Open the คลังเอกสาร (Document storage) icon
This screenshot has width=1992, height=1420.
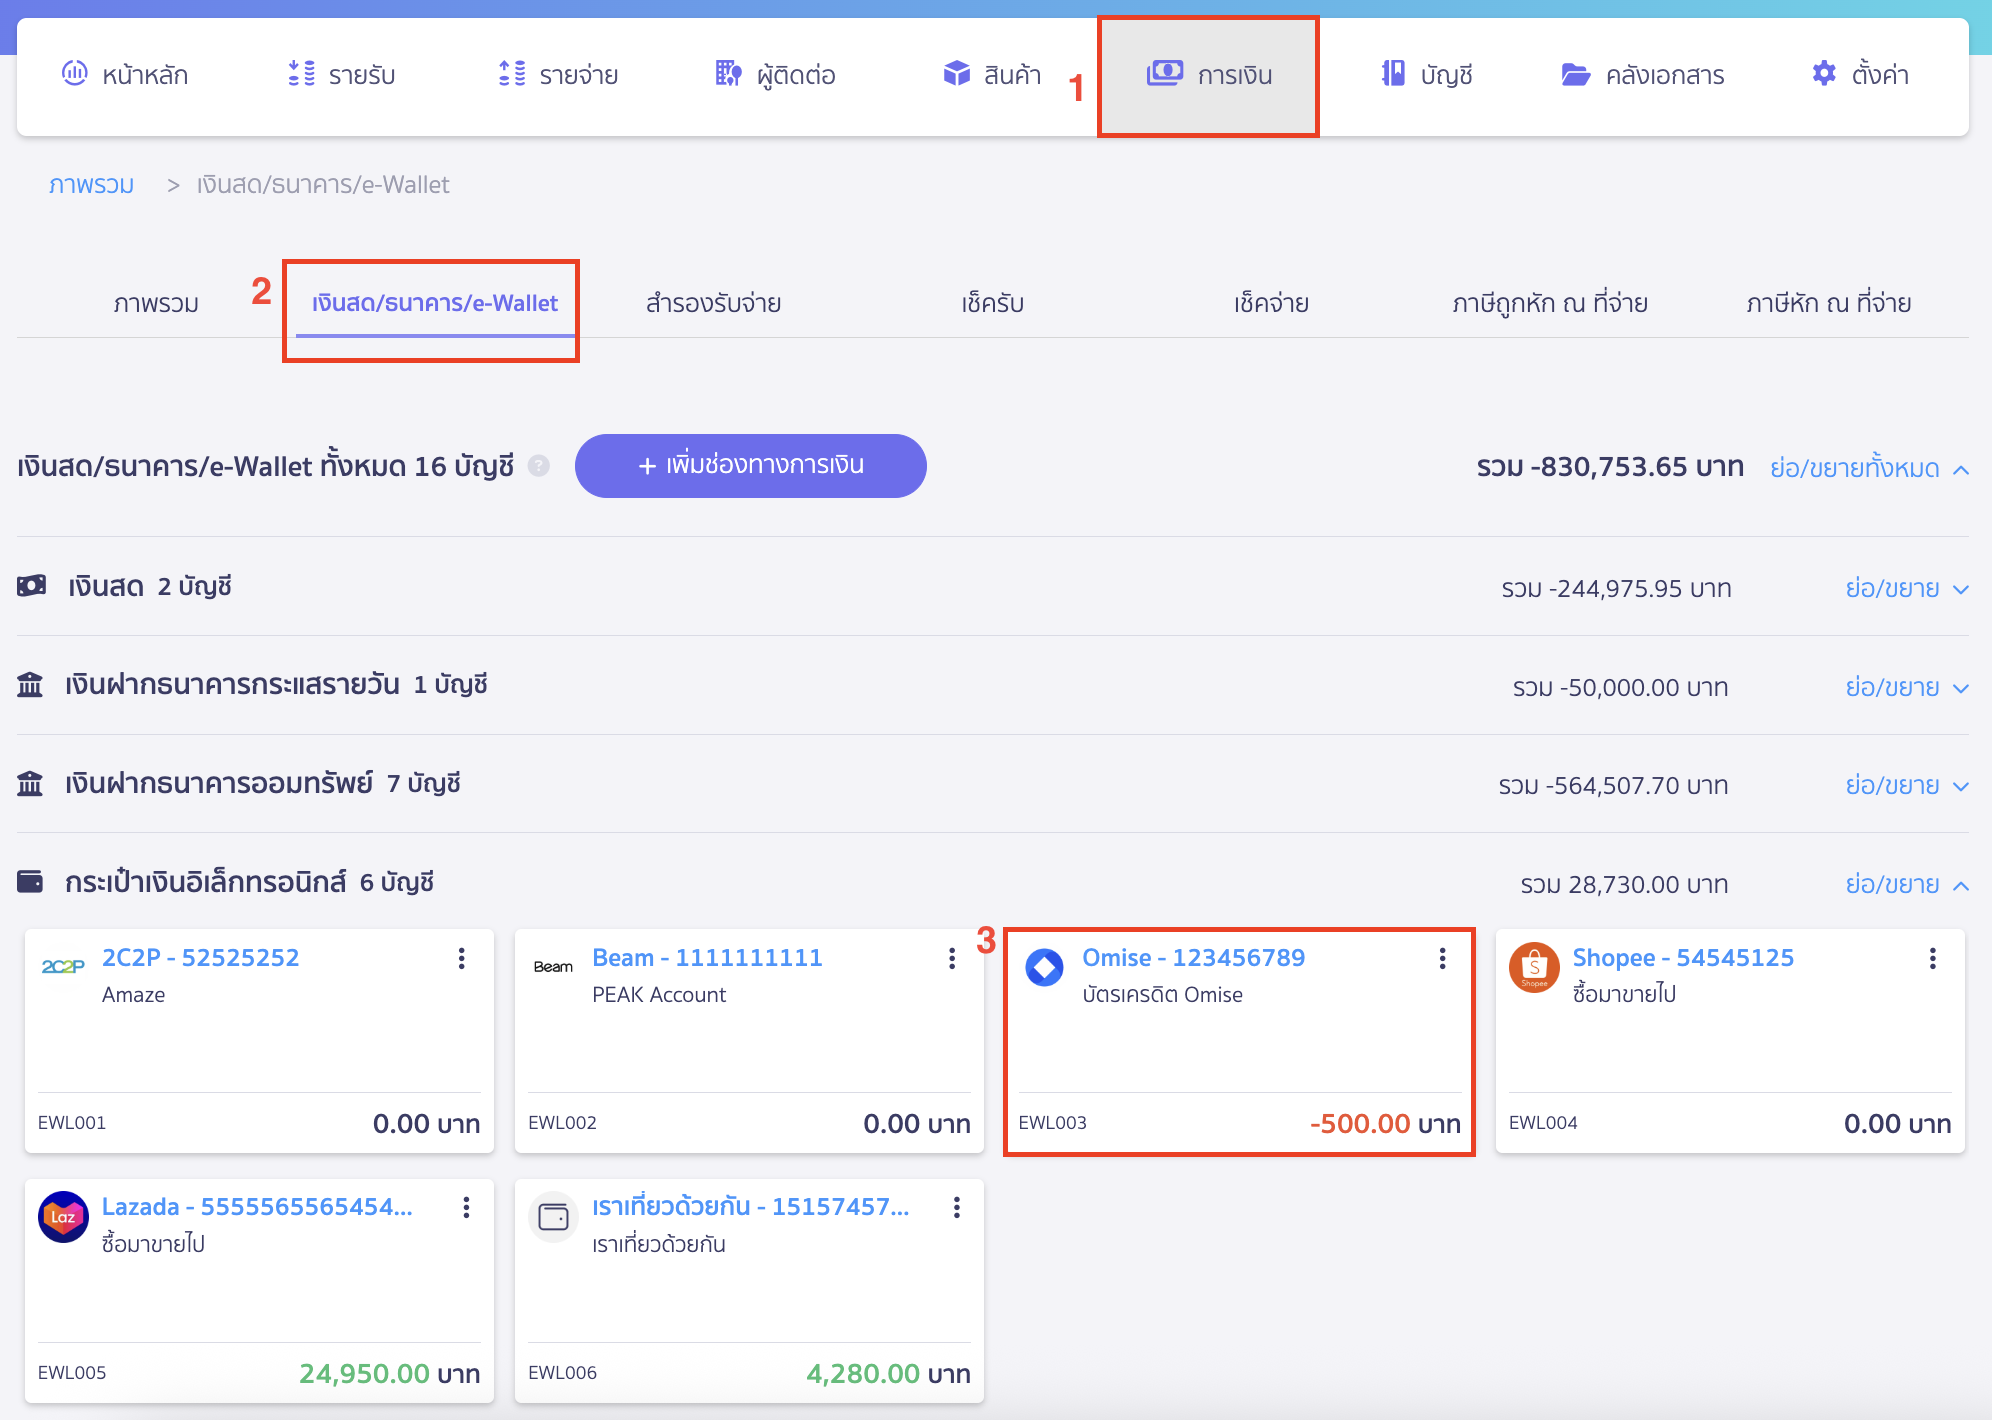[x=1576, y=74]
